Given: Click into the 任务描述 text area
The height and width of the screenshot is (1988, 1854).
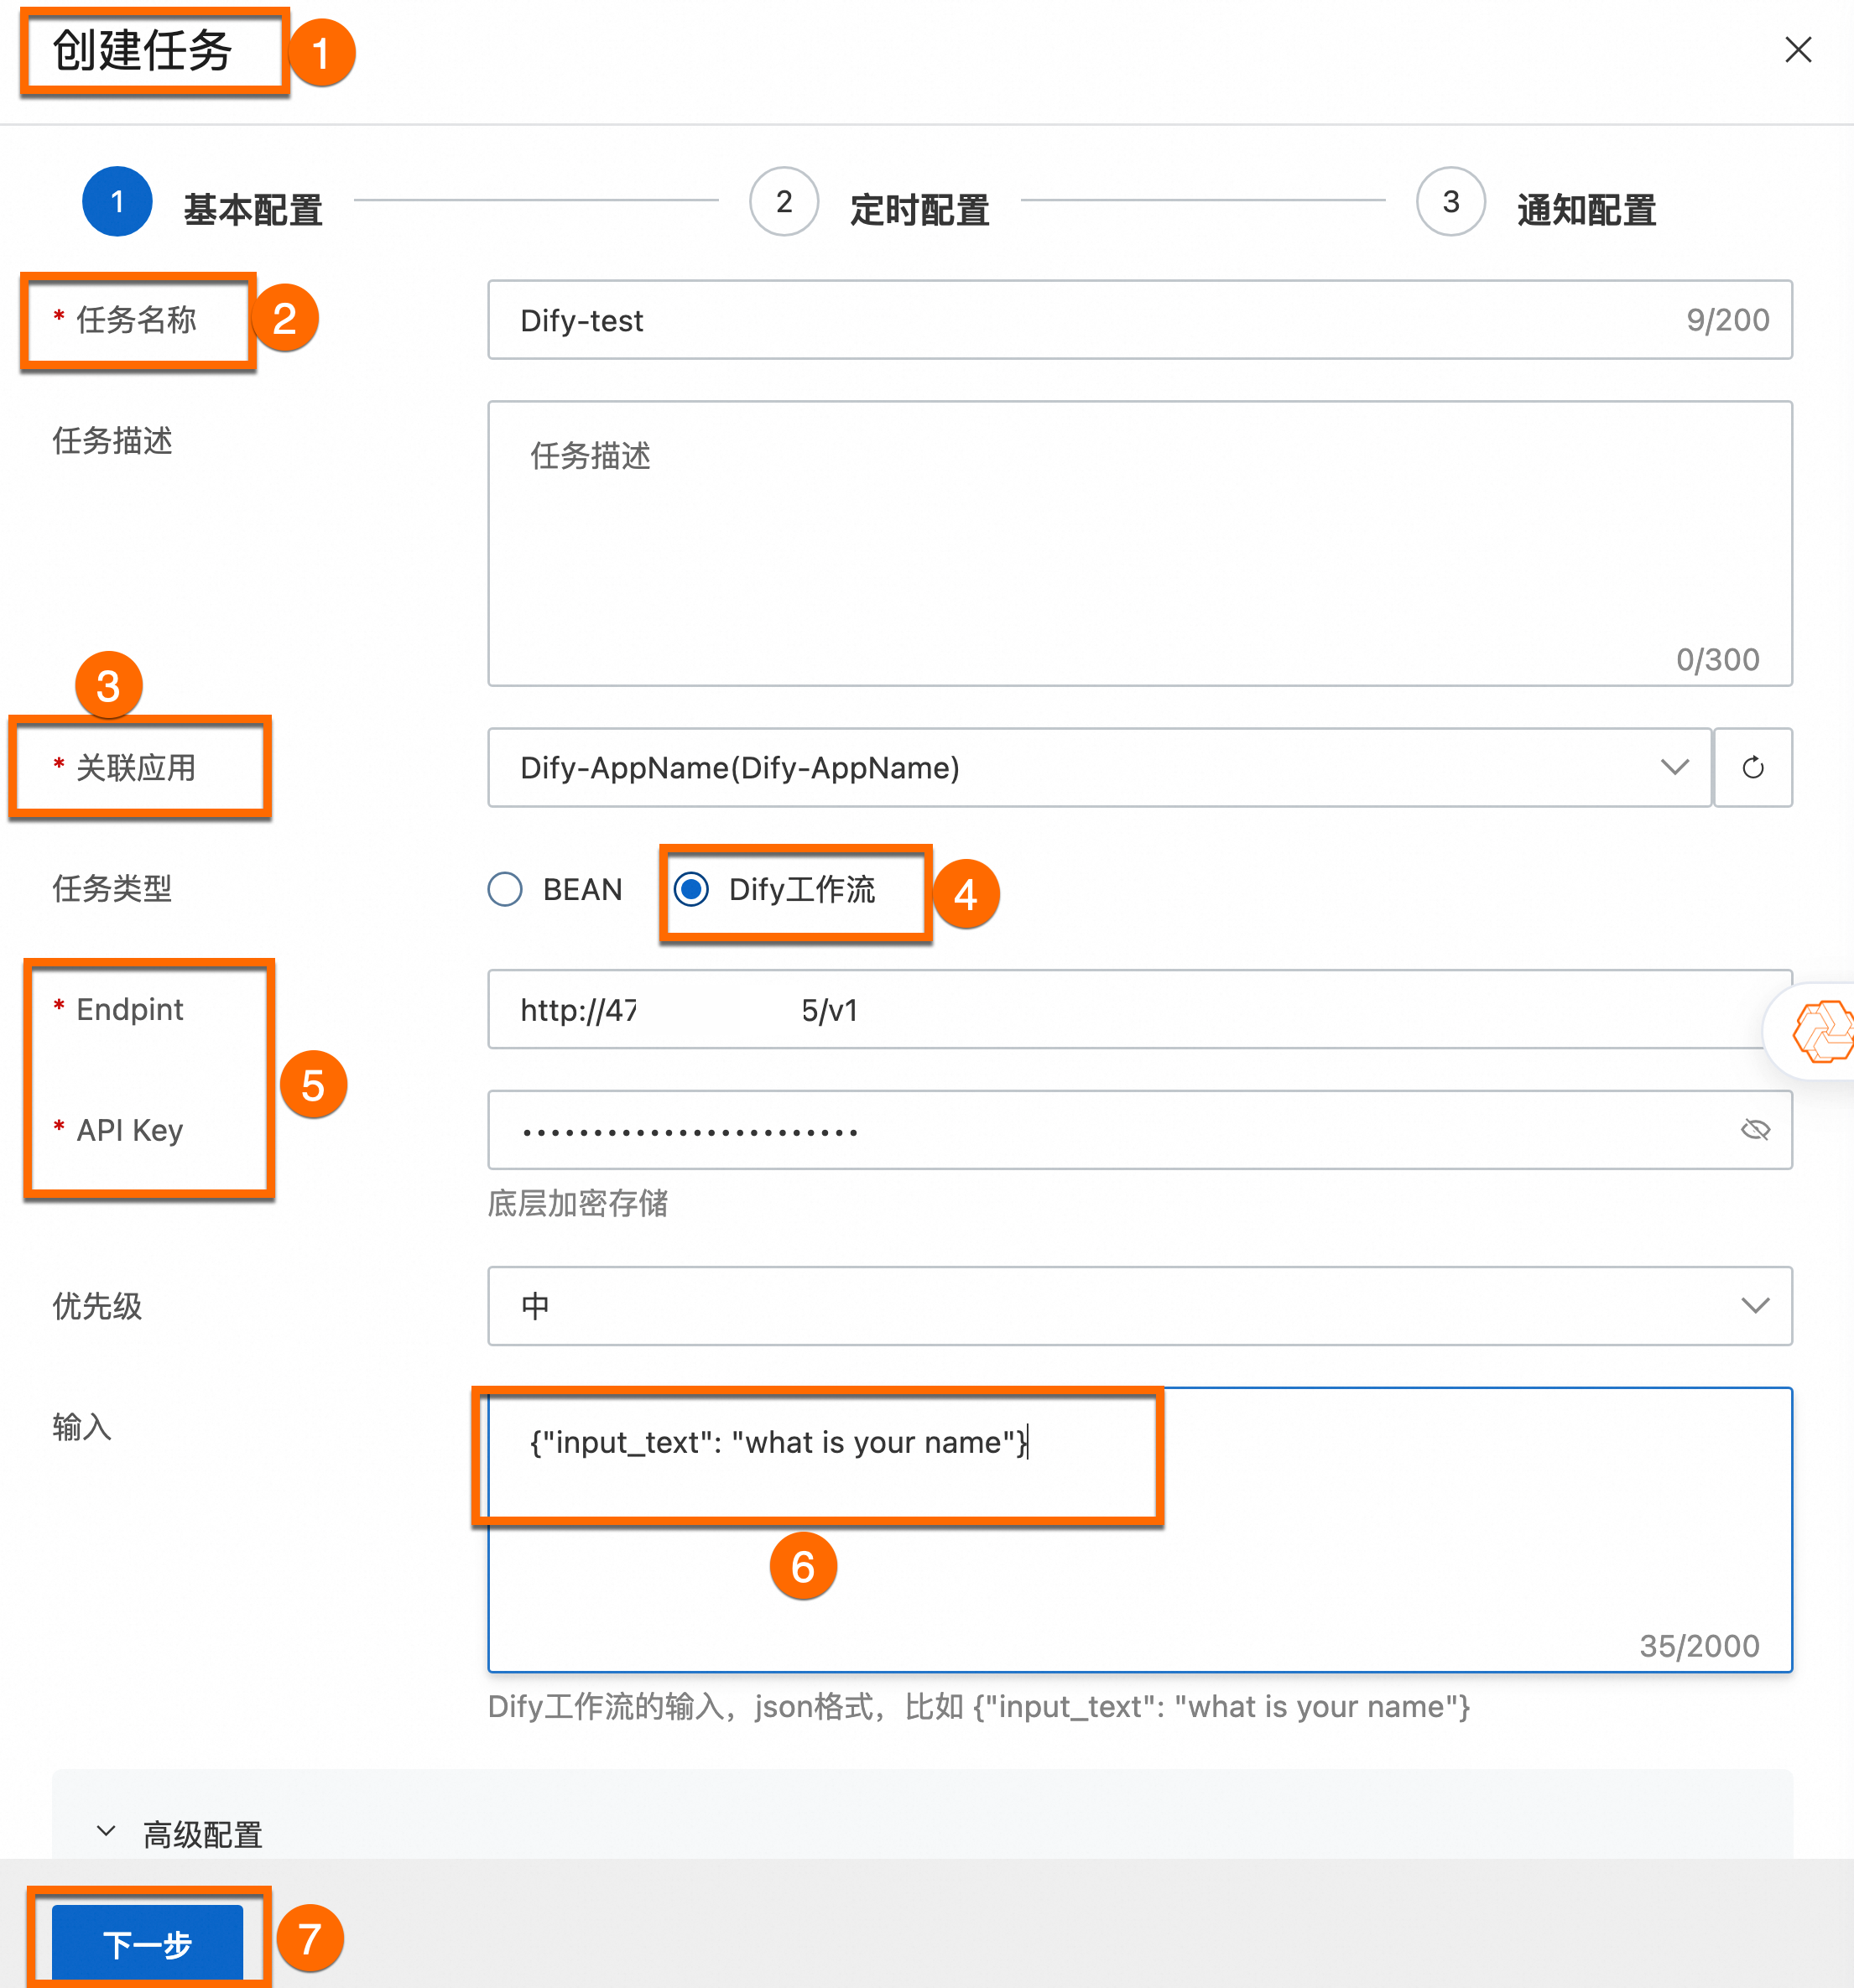Looking at the screenshot, I should tap(1139, 543).
